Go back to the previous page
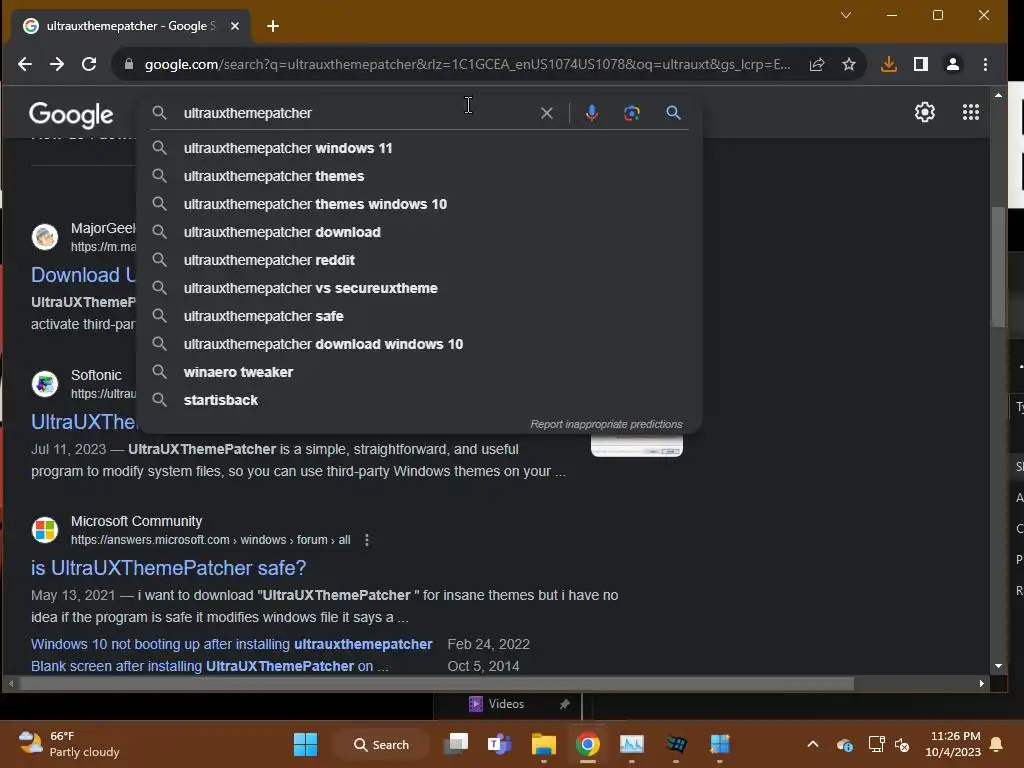Viewport: 1024px width, 768px height. (25, 64)
